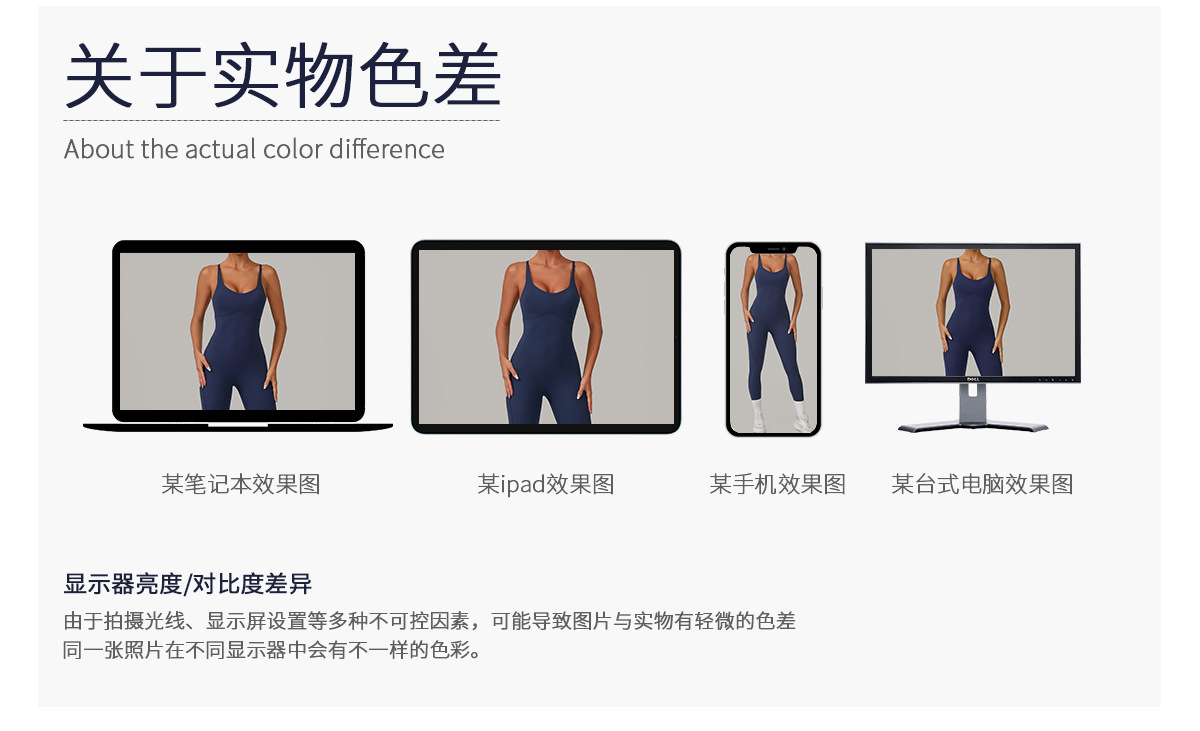
Task: Click the iPad tablet device image
Action: pos(546,337)
